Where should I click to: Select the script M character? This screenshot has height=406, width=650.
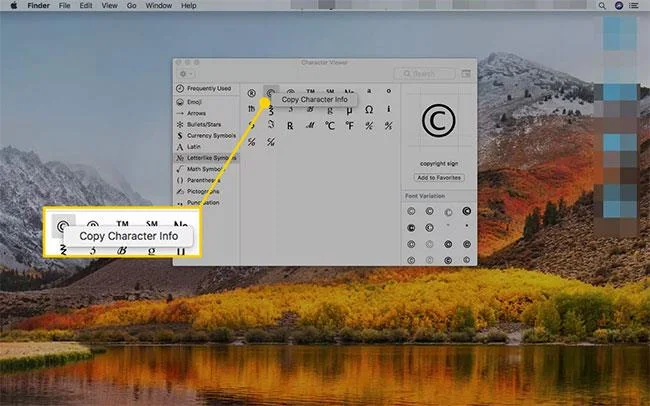point(310,126)
